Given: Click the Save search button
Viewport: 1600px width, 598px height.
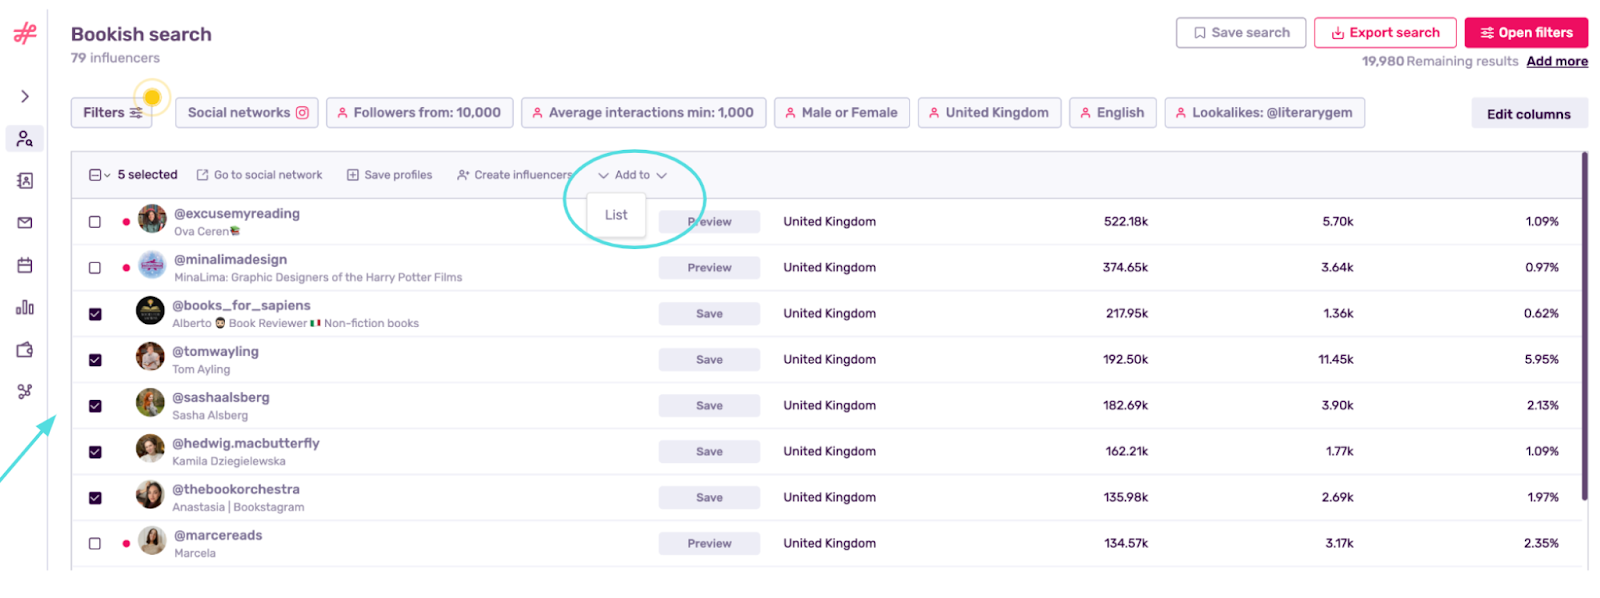Looking at the screenshot, I should pyautogui.click(x=1241, y=33).
